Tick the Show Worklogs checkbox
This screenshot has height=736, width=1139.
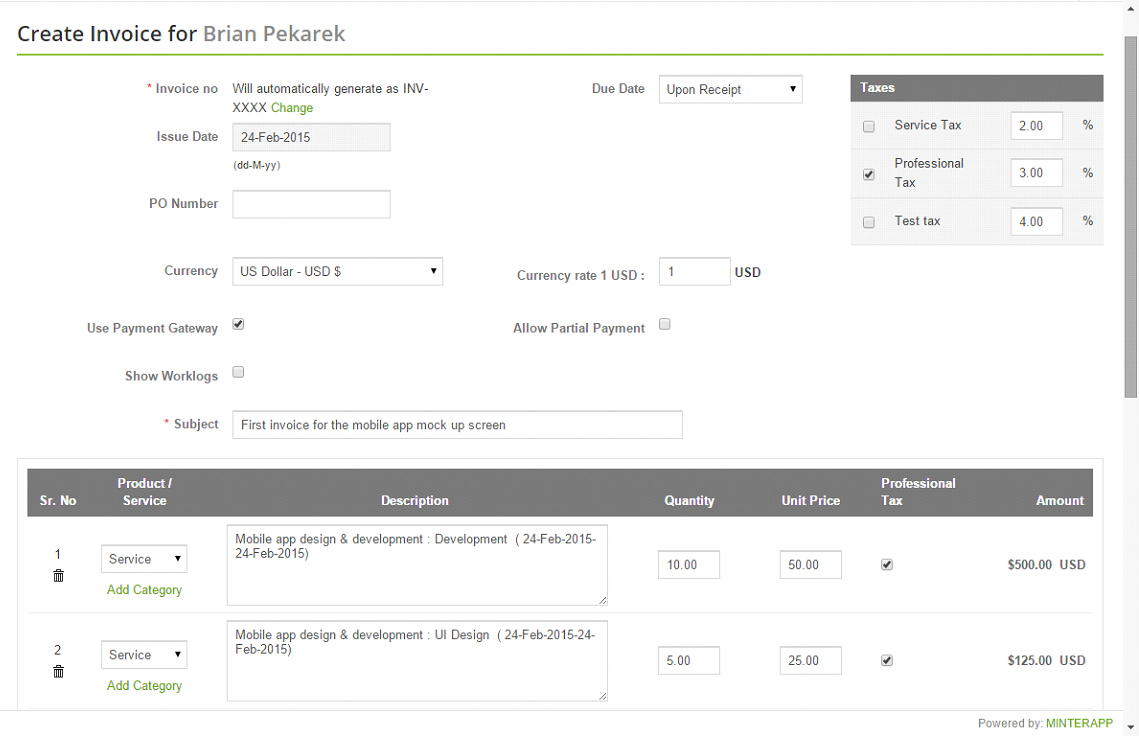[238, 372]
